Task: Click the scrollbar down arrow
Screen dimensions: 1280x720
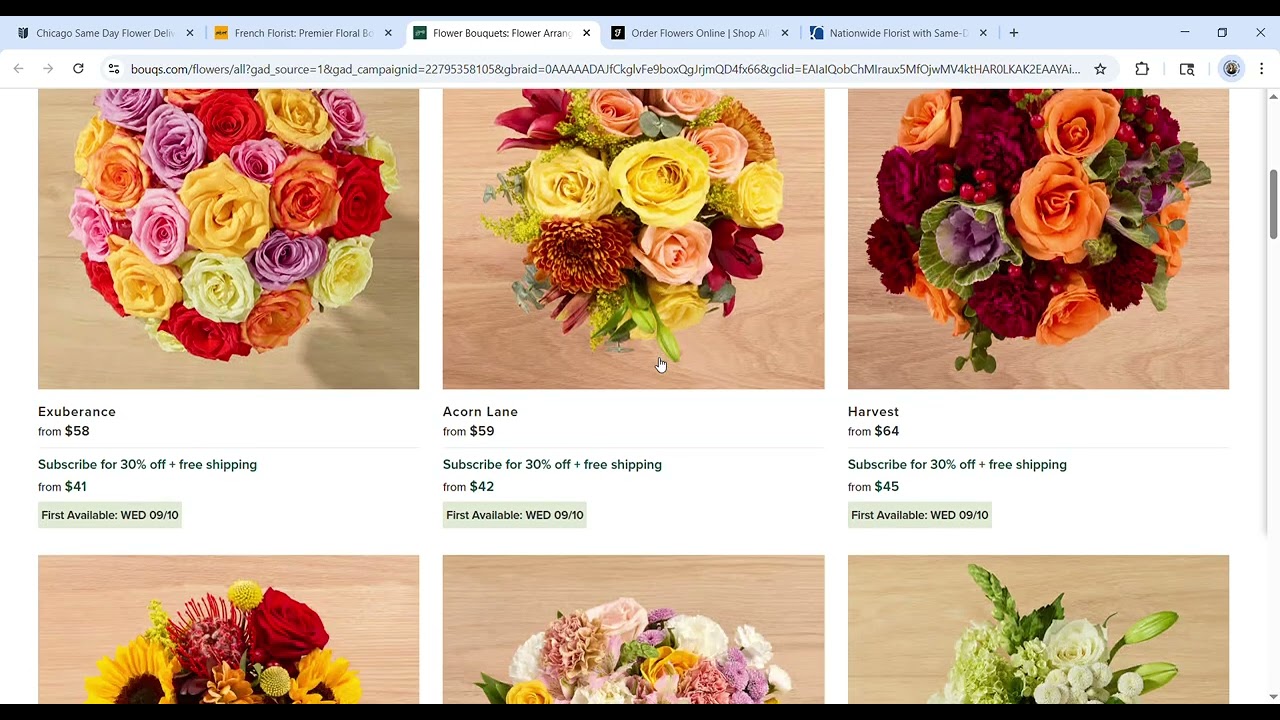Action: pos(1273,696)
